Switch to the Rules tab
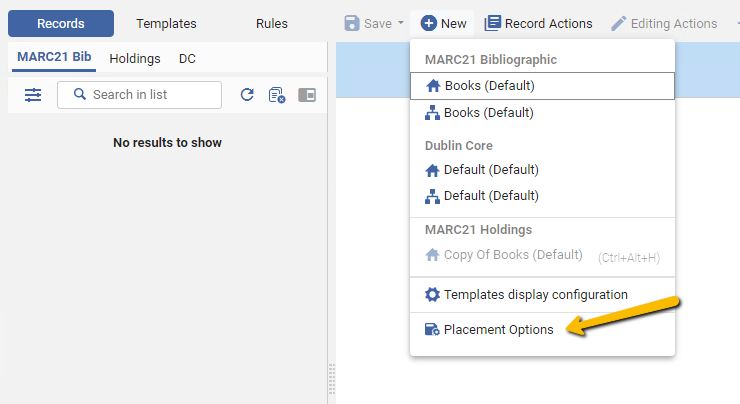Image resolution: width=740 pixels, height=404 pixels. (x=272, y=24)
